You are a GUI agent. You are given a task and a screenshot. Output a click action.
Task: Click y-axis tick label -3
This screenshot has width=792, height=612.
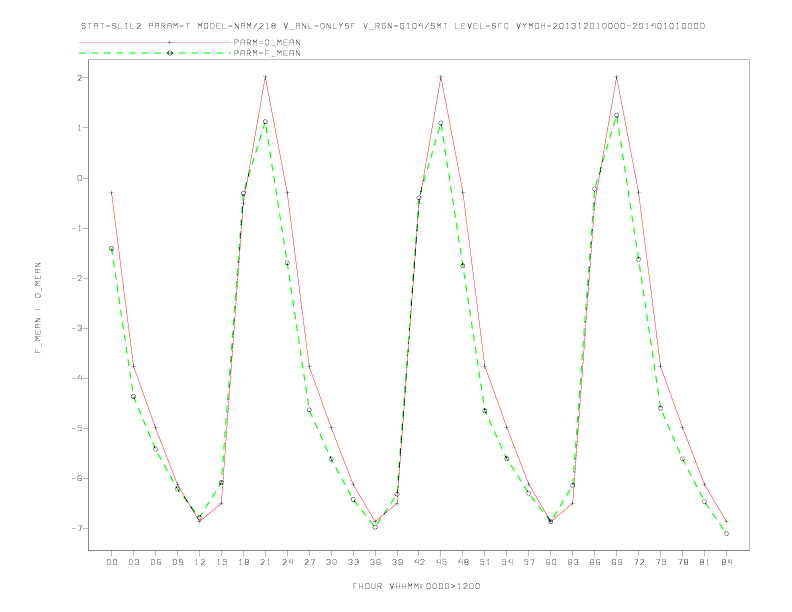77,328
